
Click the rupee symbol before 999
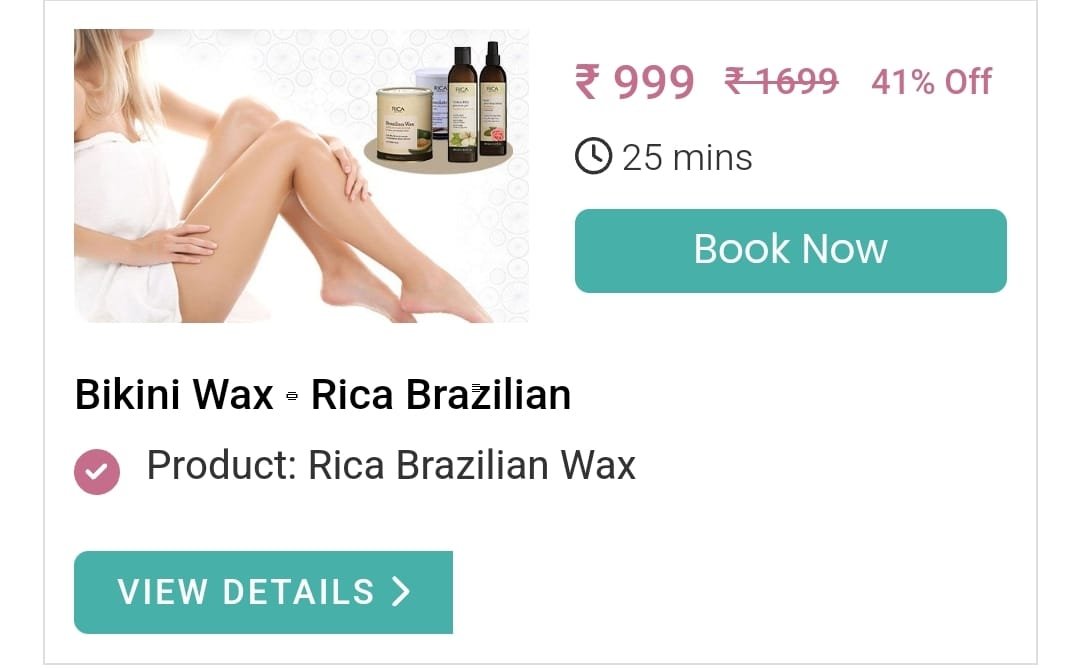(588, 81)
